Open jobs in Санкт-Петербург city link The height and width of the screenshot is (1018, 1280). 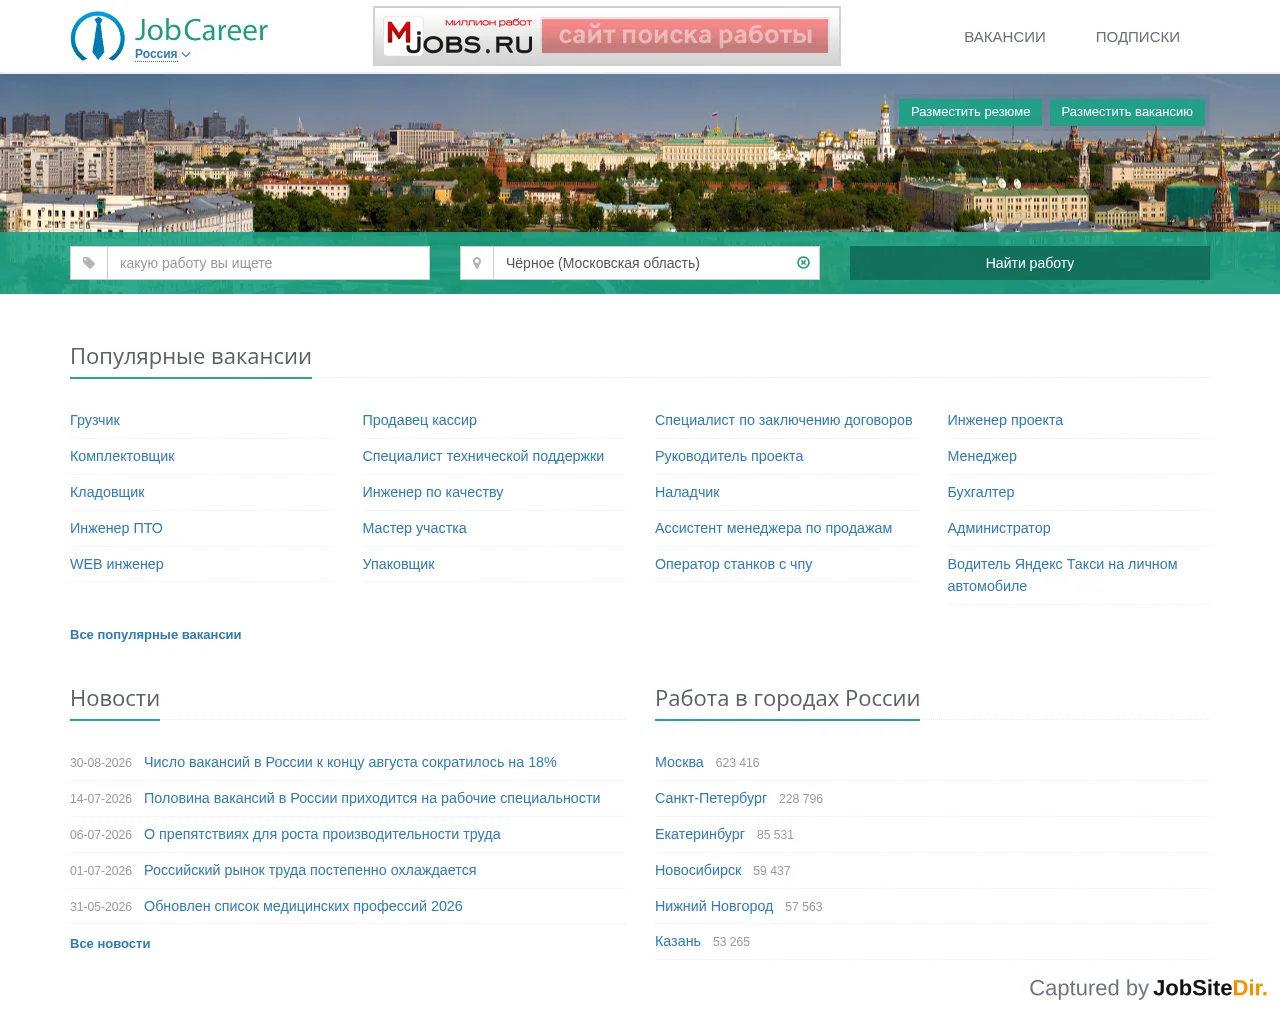pyautogui.click(x=711, y=798)
